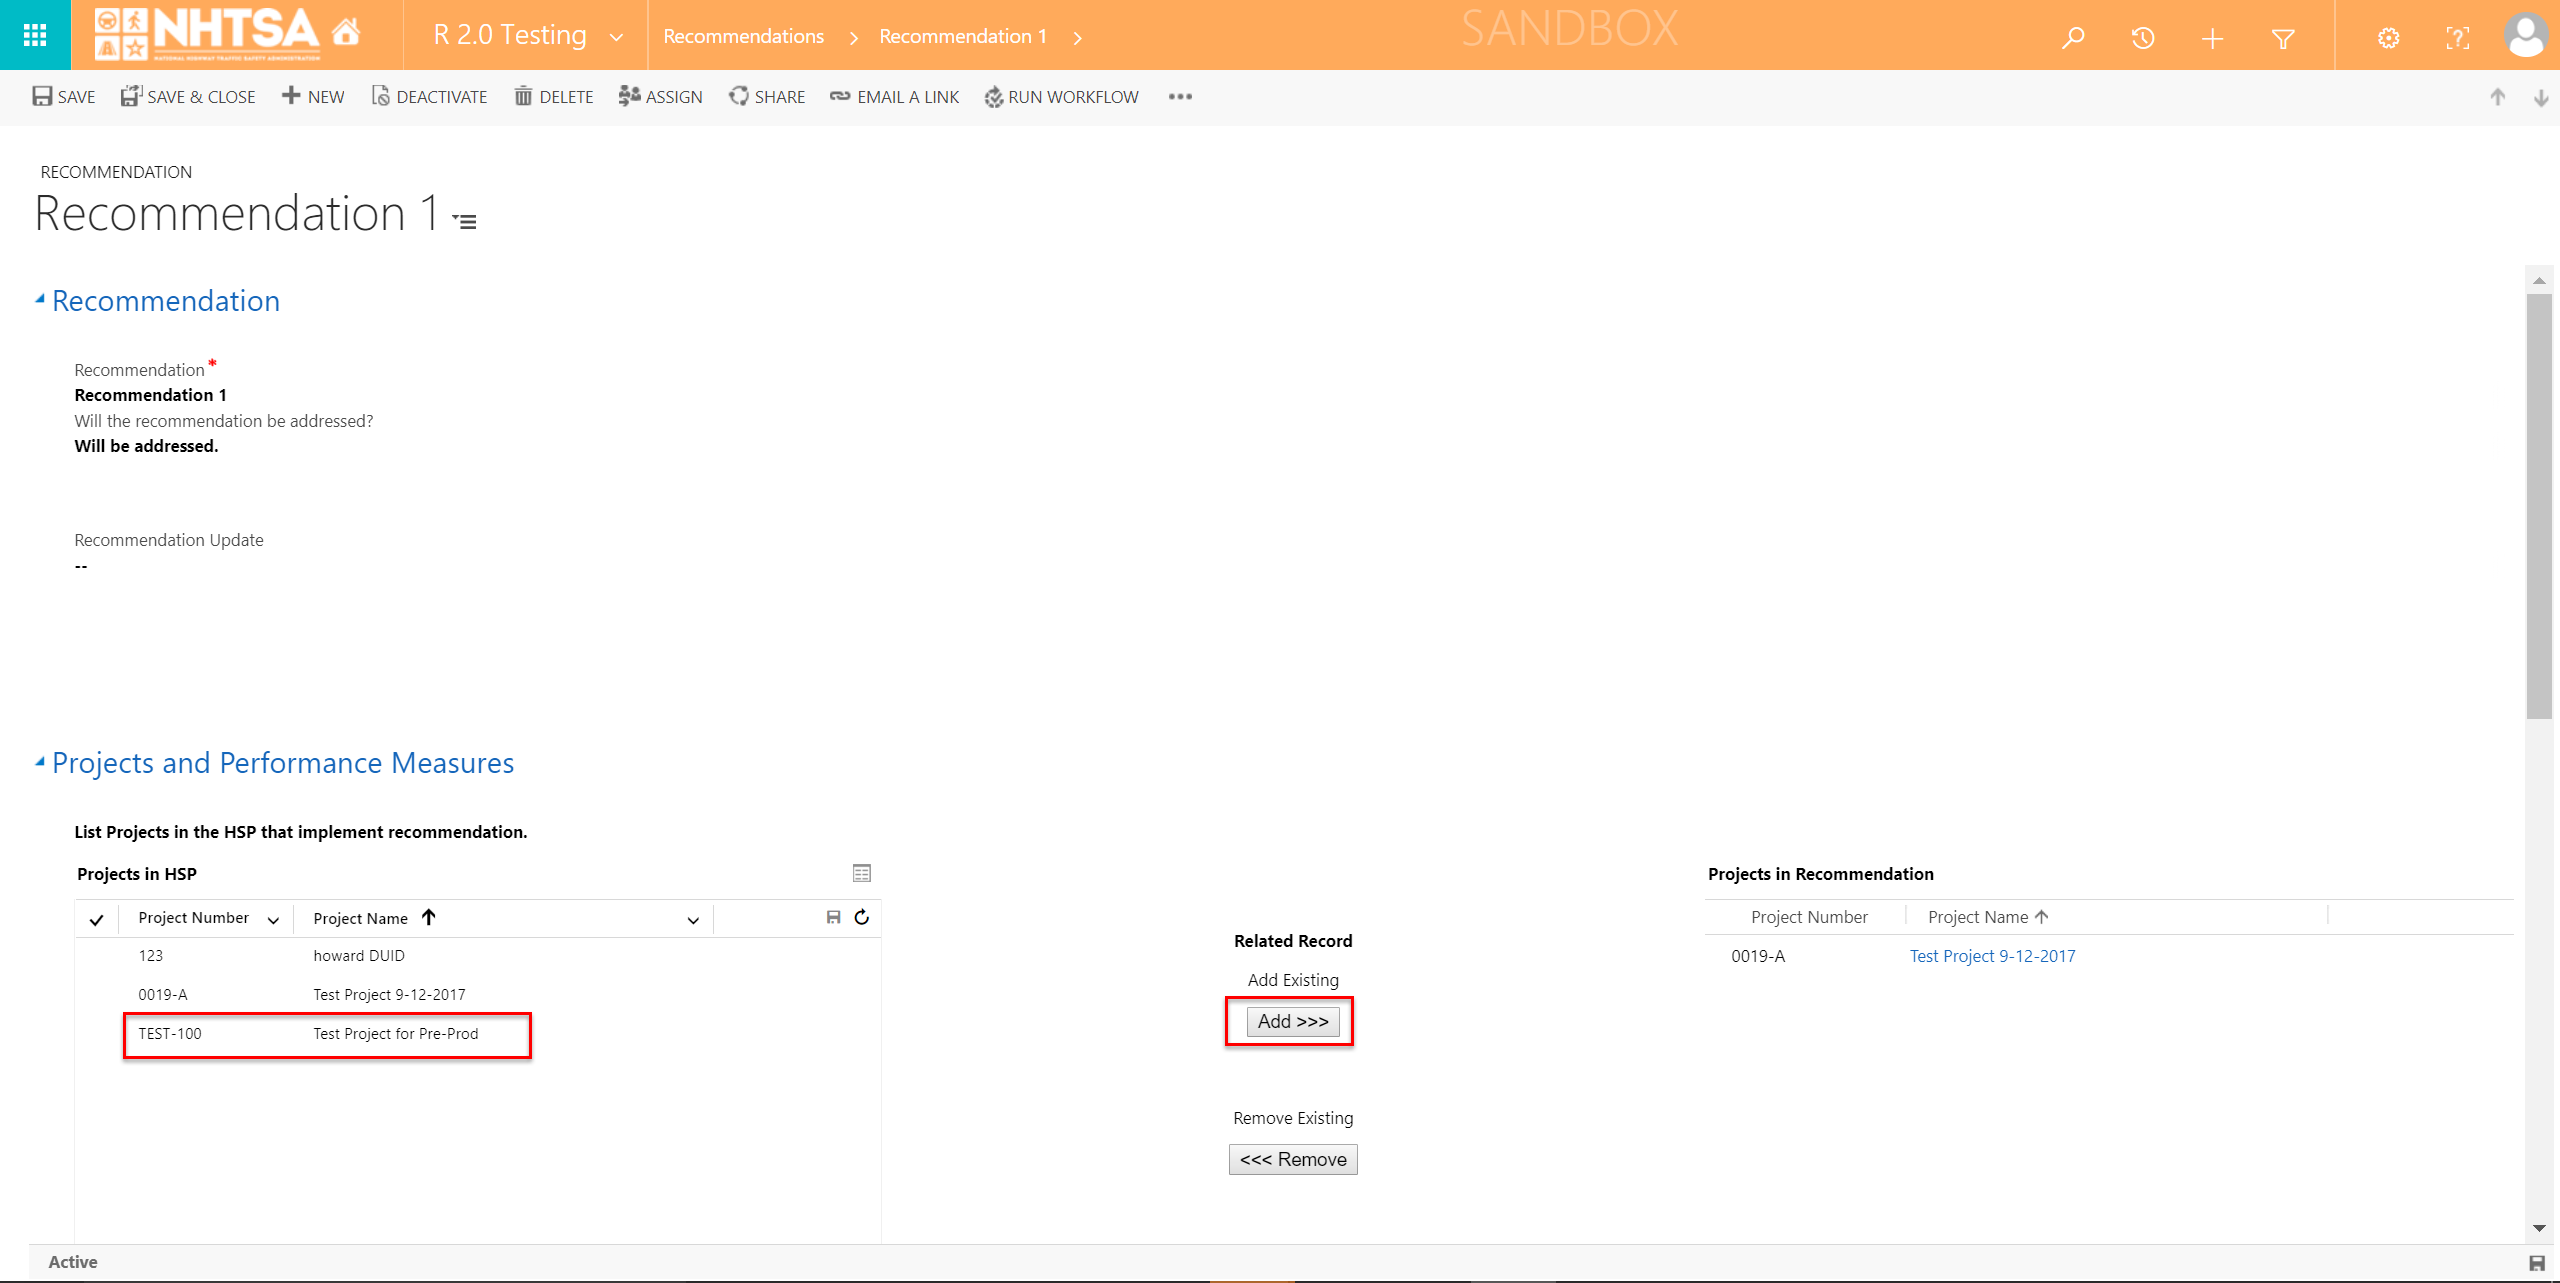The height and width of the screenshot is (1283, 2560).
Task: Open grid view icon for Projects in HSP
Action: [x=862, y=873]
